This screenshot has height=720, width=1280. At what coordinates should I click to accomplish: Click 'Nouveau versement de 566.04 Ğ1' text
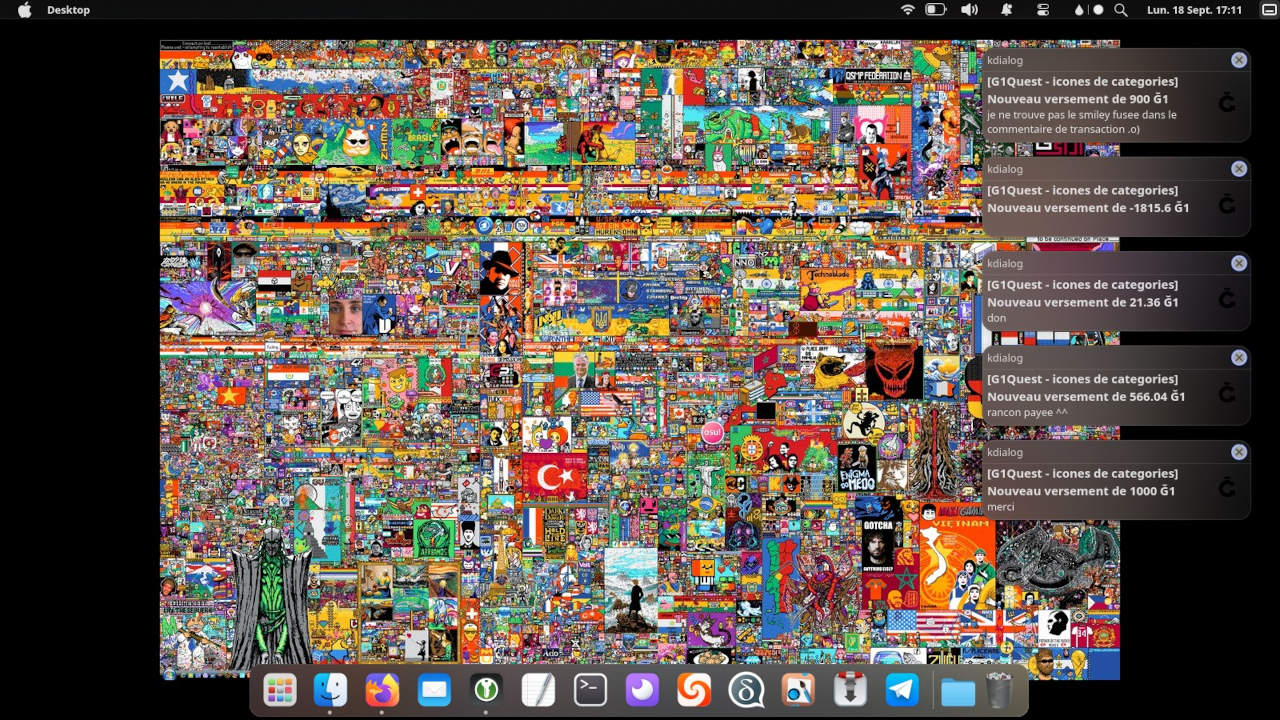[x=1086, y=396]
